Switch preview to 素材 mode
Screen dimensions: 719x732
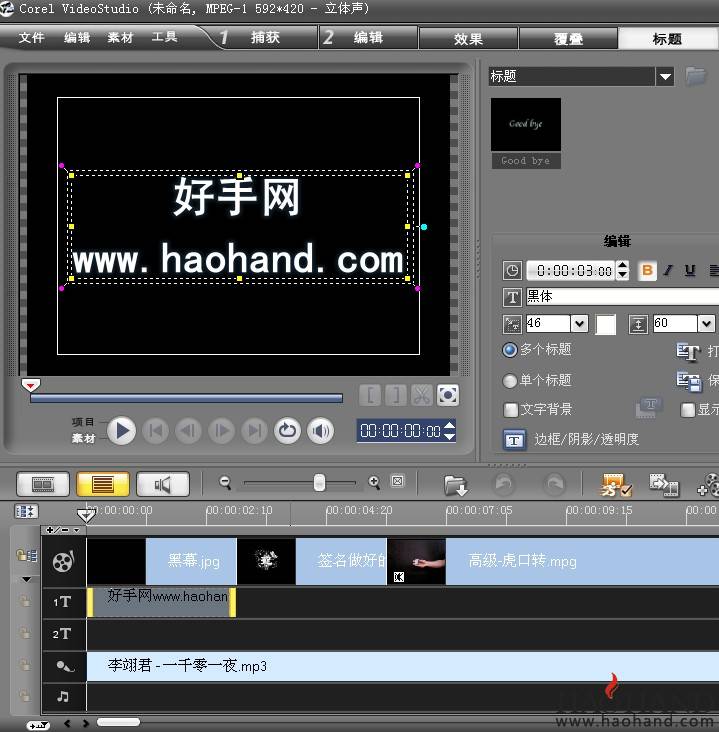pyautogui.click(x=83, y=438)
